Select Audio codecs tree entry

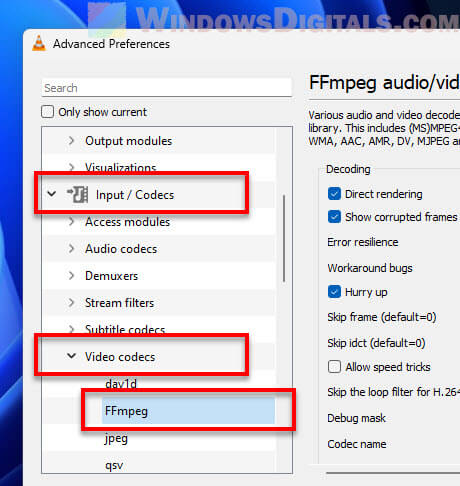(x=121, y=249)
